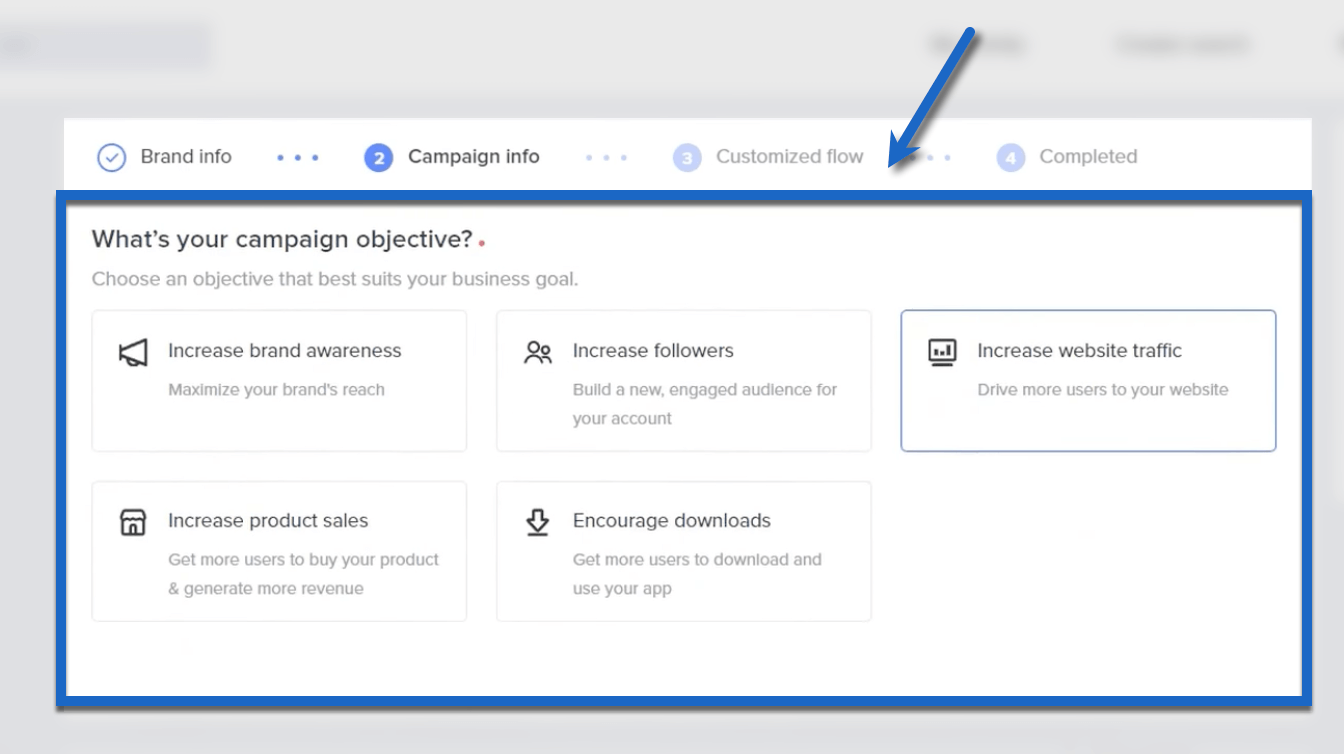Click the website traffic chart icon
The image size is (1344, 754).
tap(944, 350)
